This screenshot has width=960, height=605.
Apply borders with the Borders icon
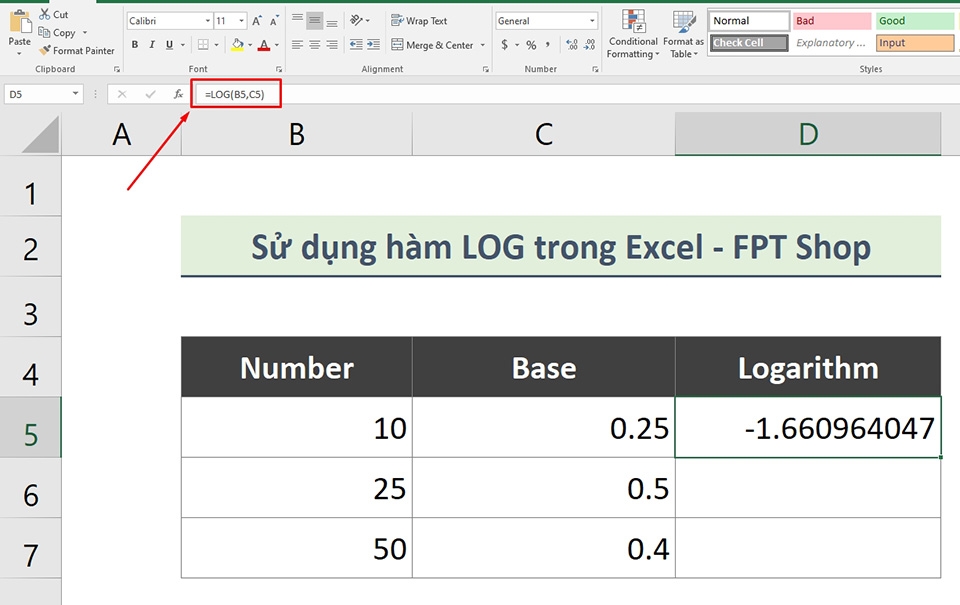[x=203, y=45]
